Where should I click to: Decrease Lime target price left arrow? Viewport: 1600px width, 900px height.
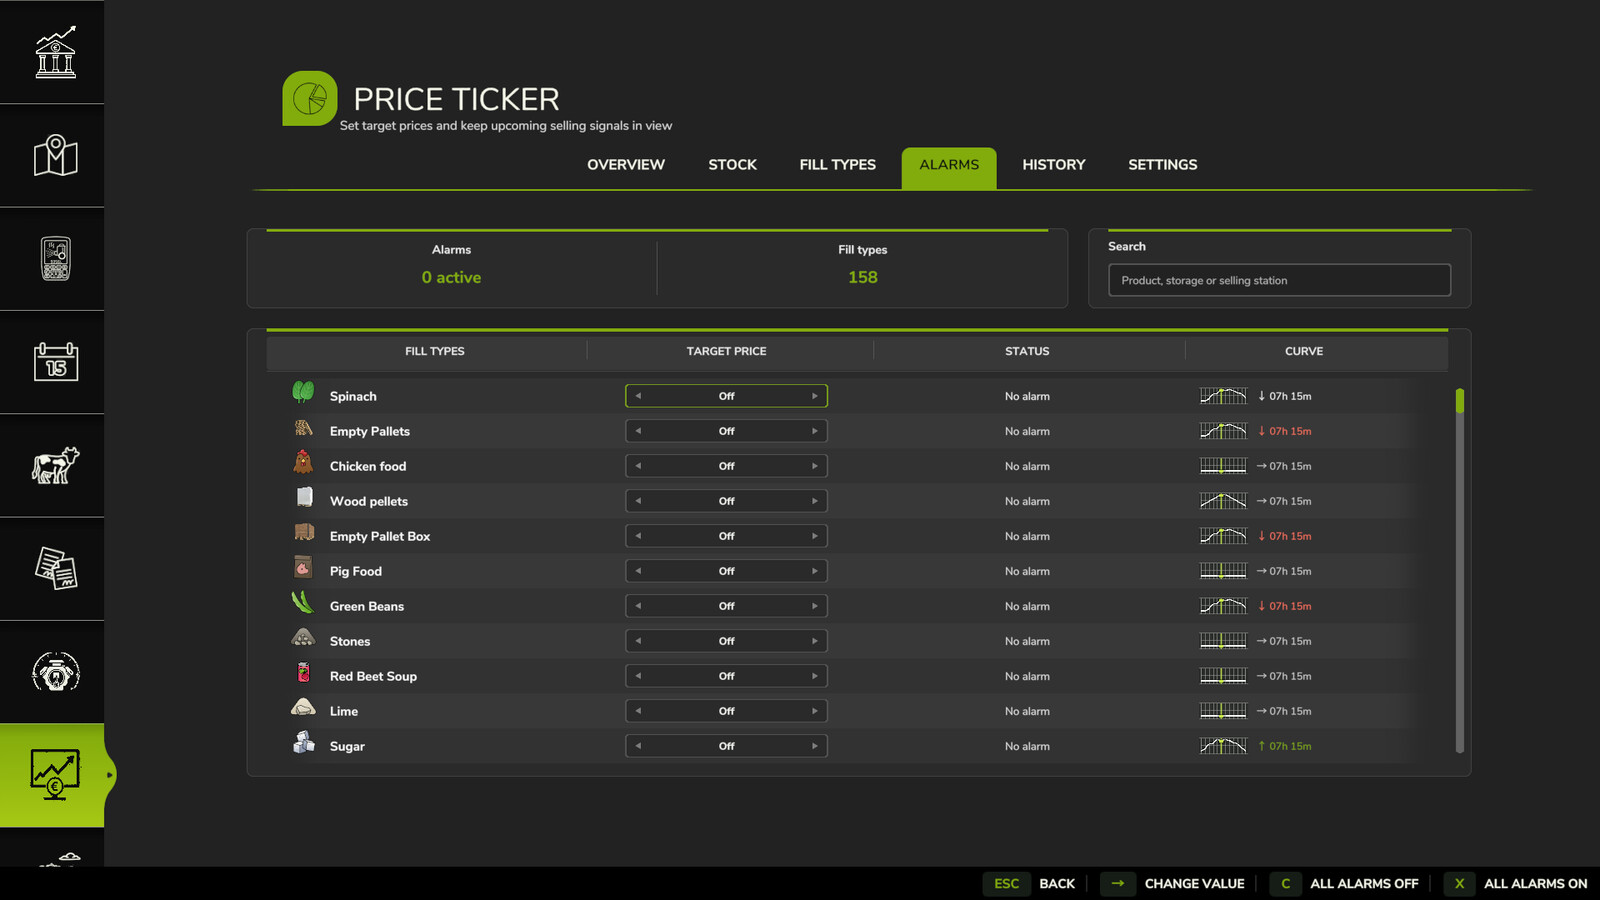coord(638,711)
